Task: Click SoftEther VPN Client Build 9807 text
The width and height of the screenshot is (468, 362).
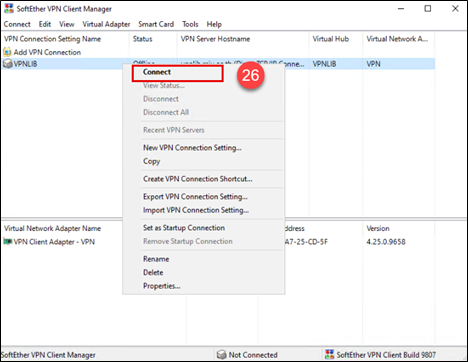Action: (x=386, y=355)
